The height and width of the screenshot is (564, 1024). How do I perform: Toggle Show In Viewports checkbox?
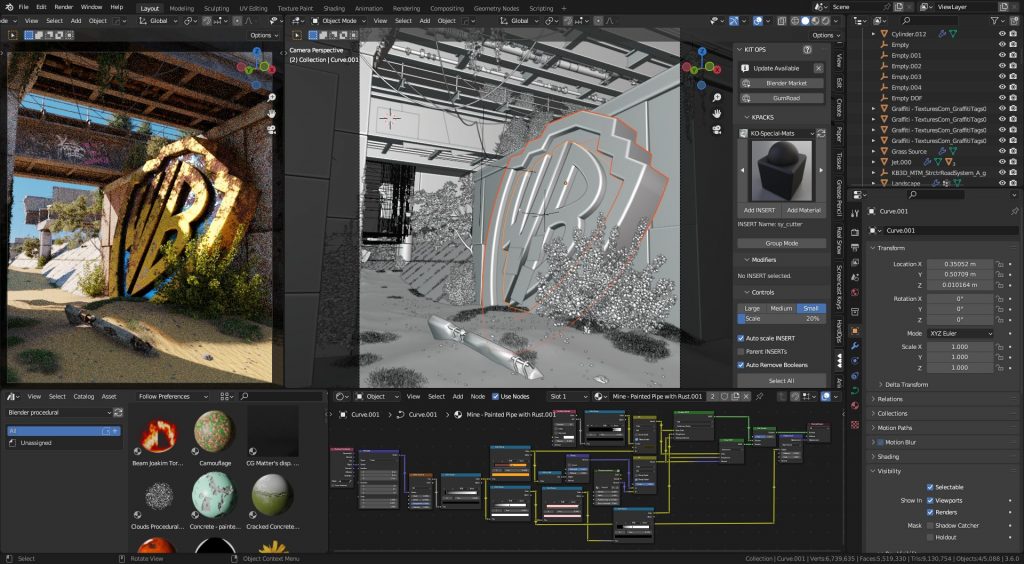930,501
